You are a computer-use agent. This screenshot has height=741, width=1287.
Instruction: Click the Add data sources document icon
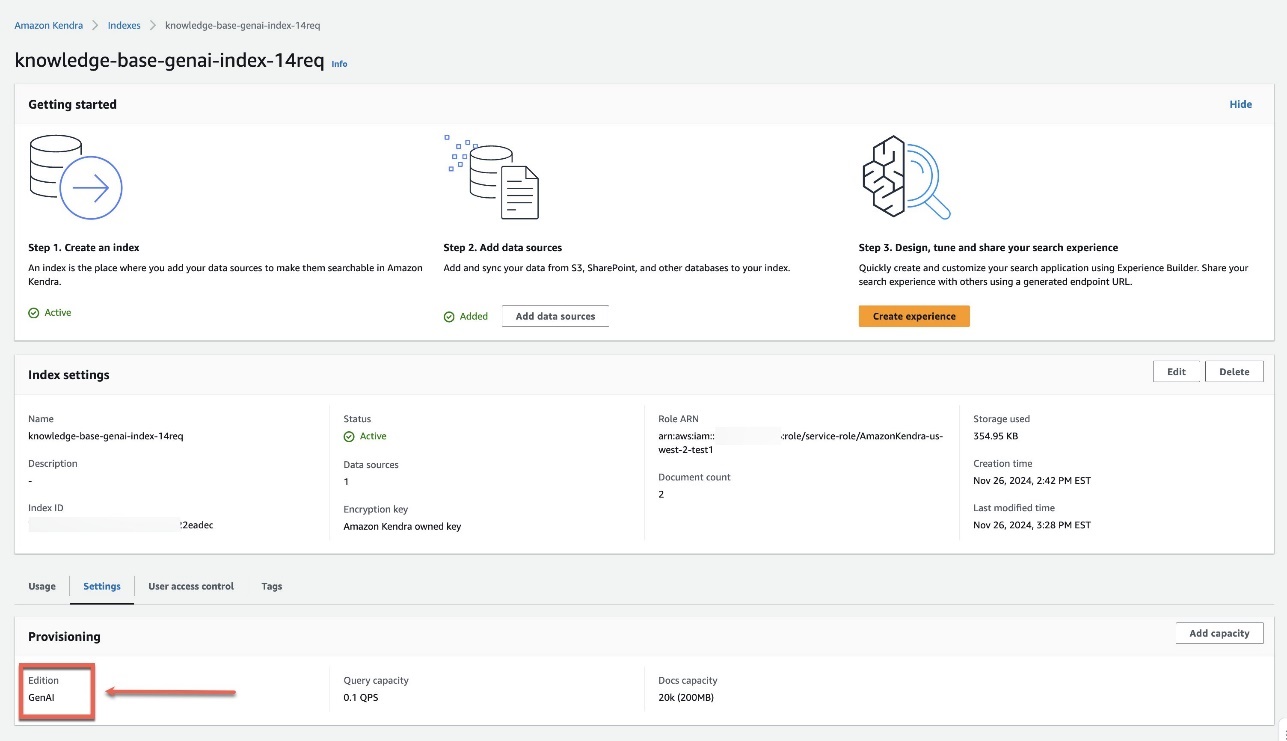click(492, 177)
